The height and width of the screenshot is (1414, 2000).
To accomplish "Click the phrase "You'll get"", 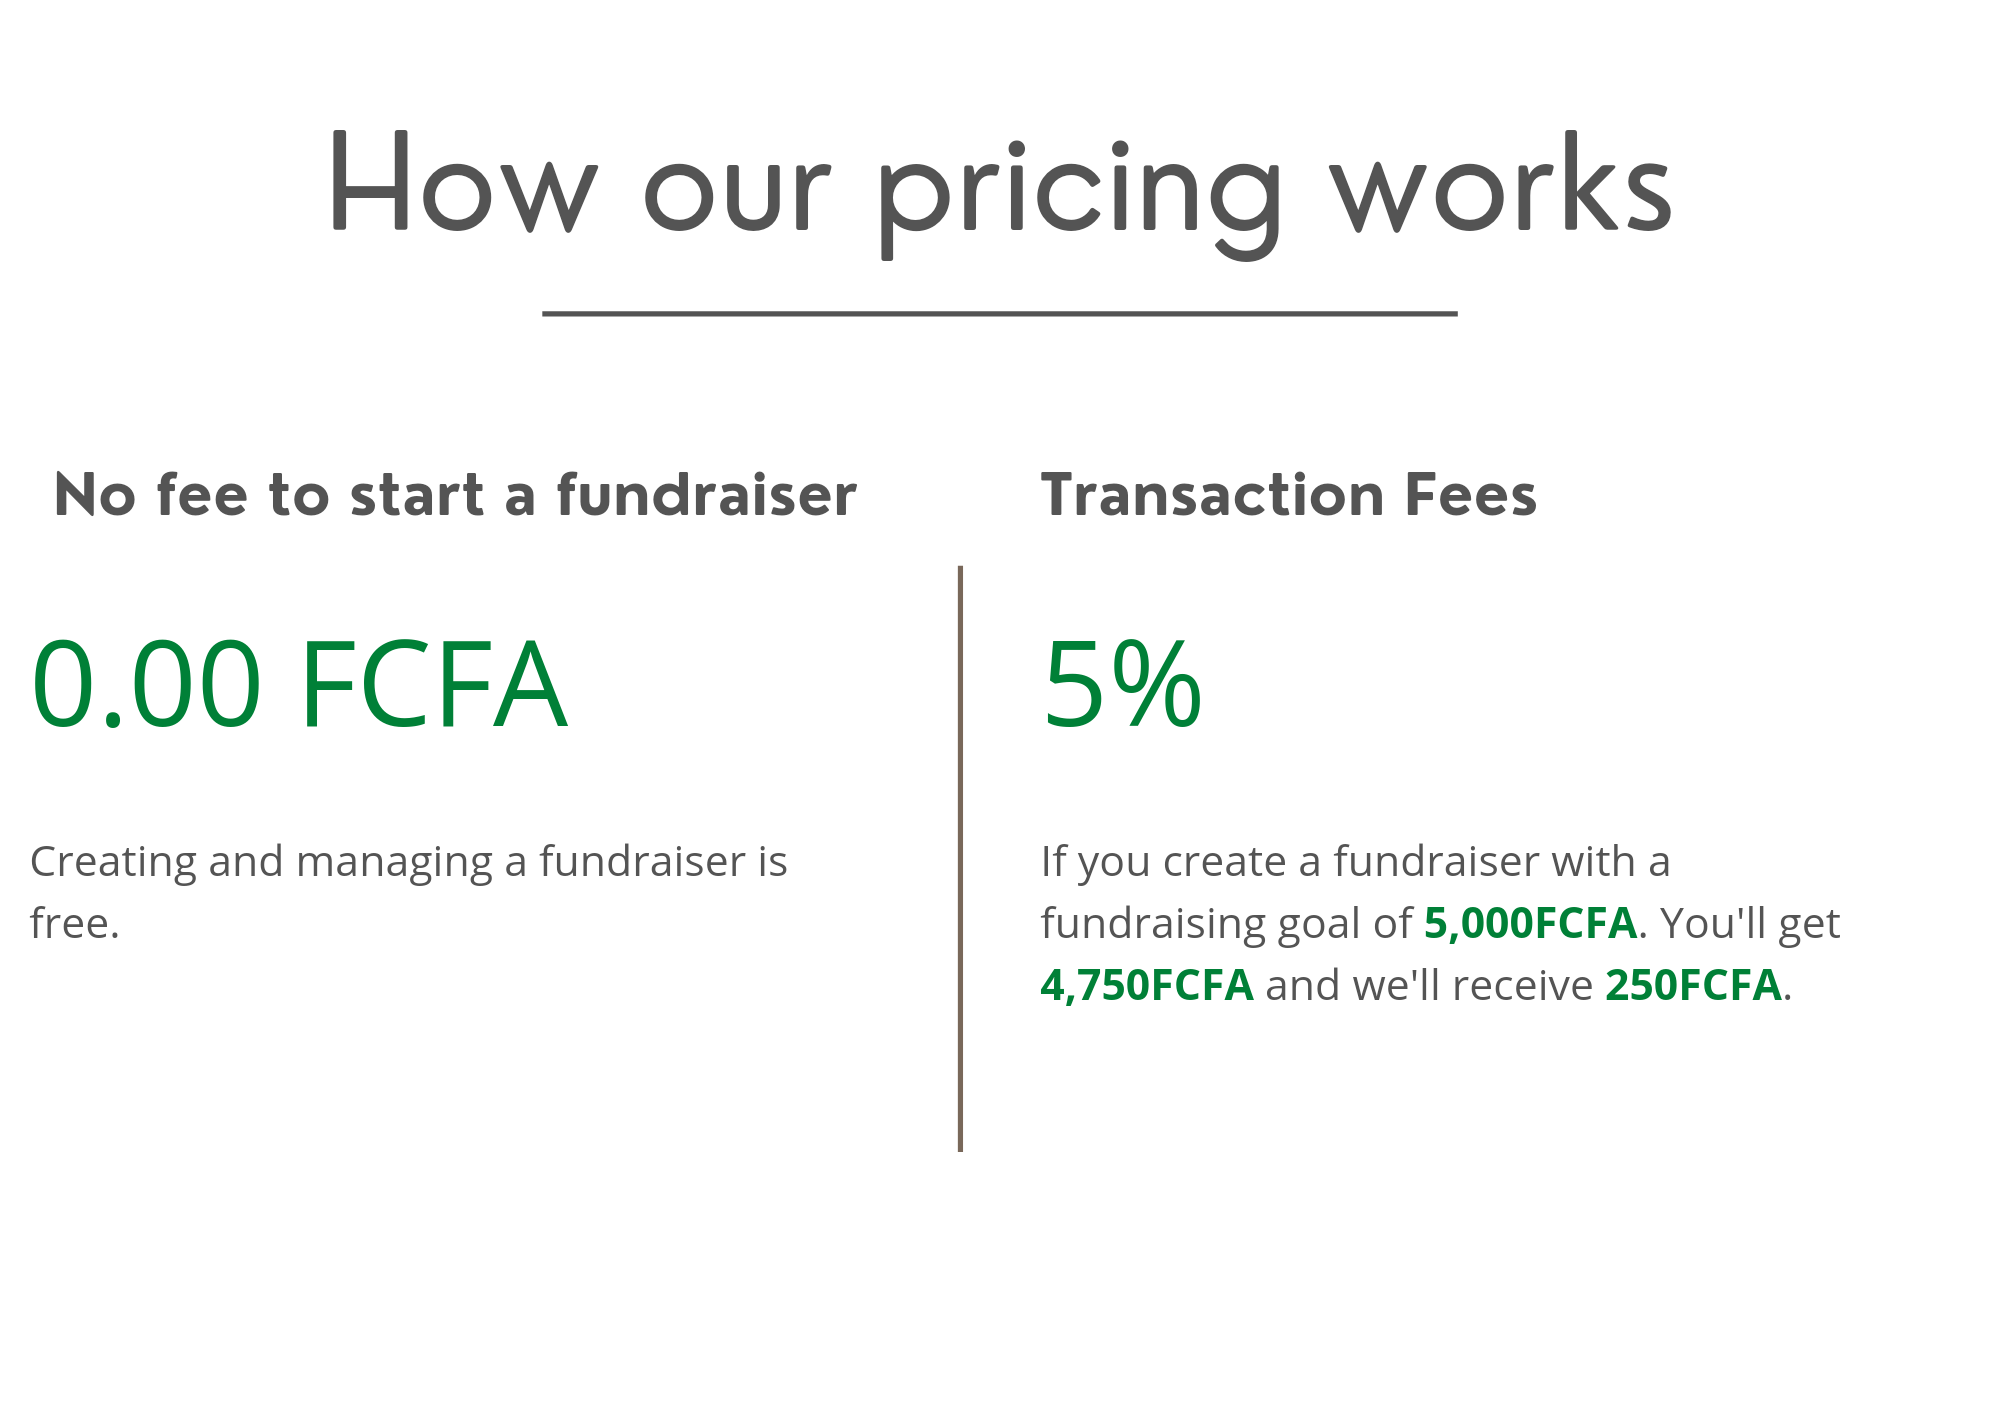I will point(1750,925).
